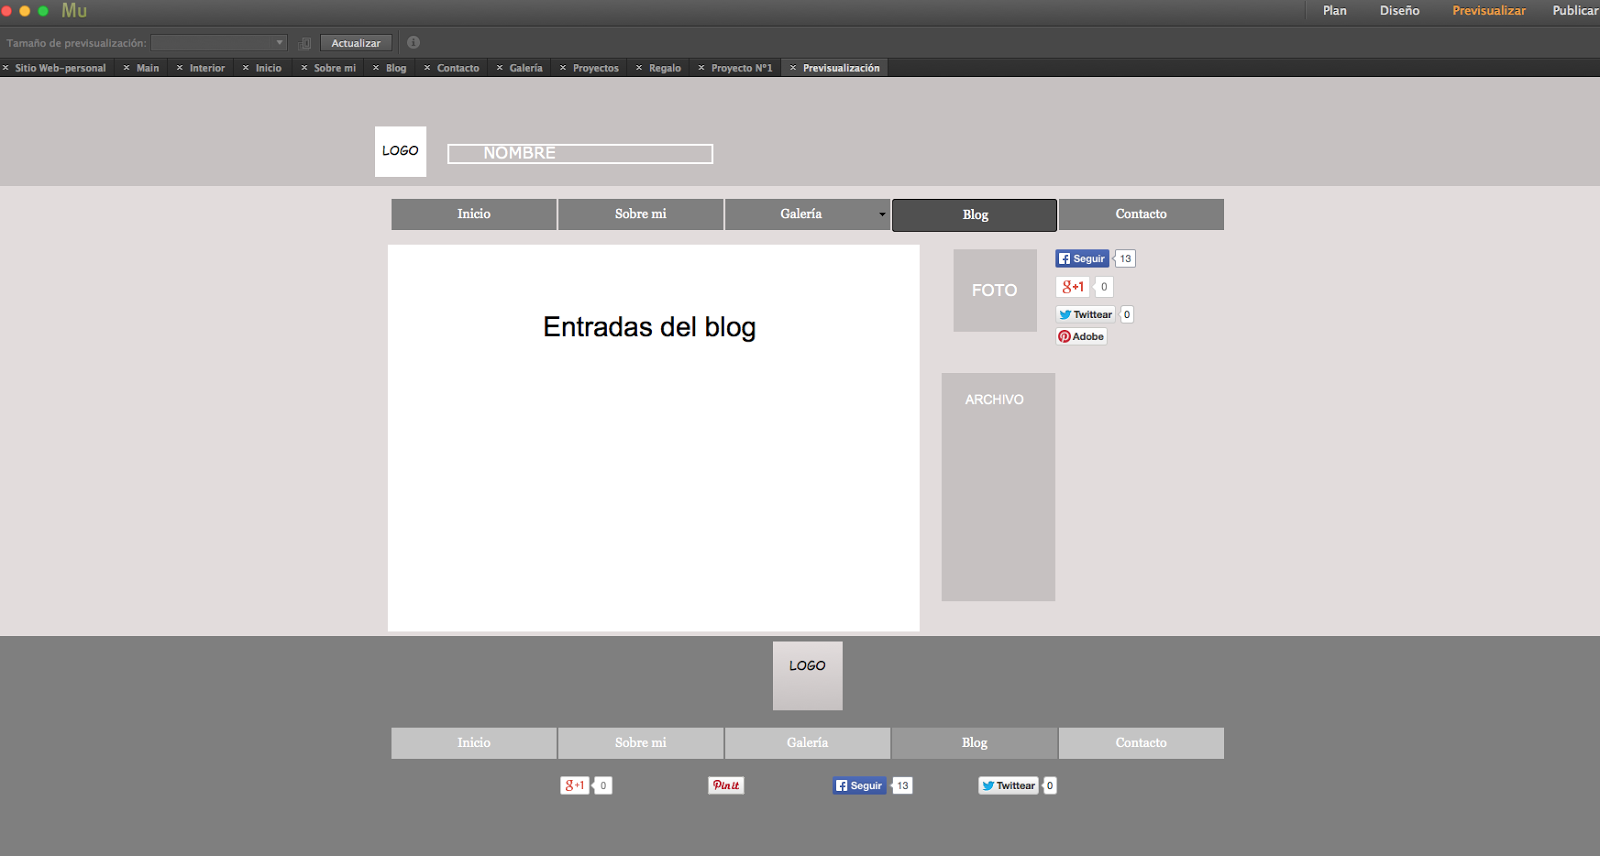Click the Twittear button in the sidebar
Viewport: 1600px width, 856px height.
pos(1085,314)
